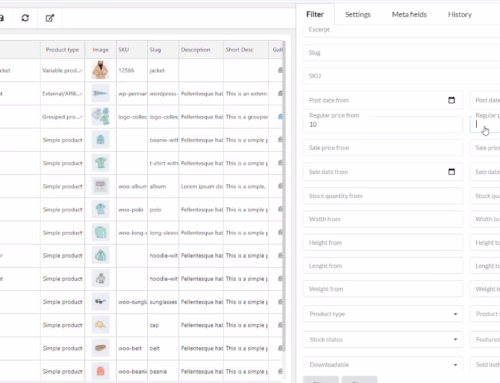Open the Product type filter dropdown
Screen dimensions: 500x383
[383, 314]
